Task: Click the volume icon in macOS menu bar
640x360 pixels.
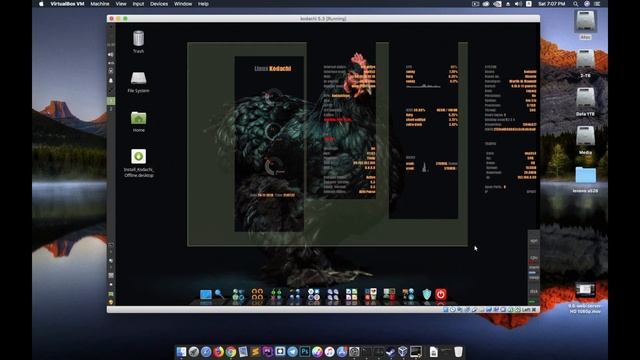Action: [x=518, y=4]
